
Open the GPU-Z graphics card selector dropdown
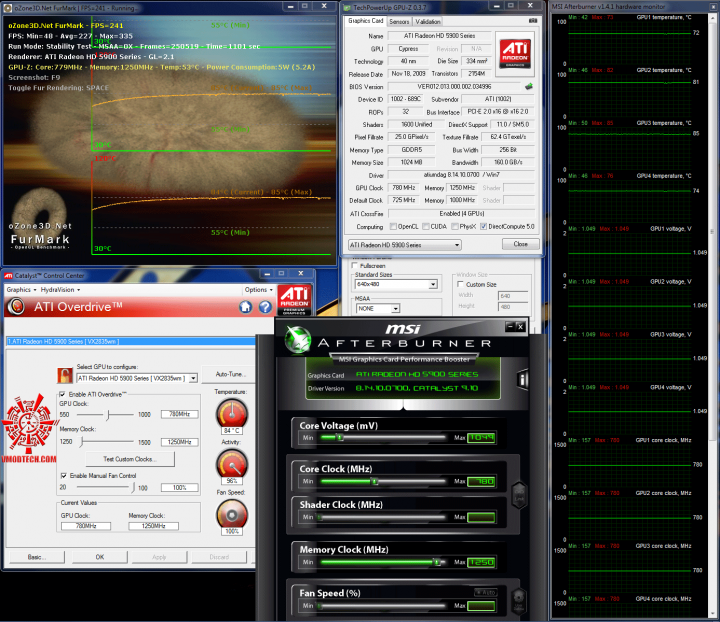[x=405, y=245]
